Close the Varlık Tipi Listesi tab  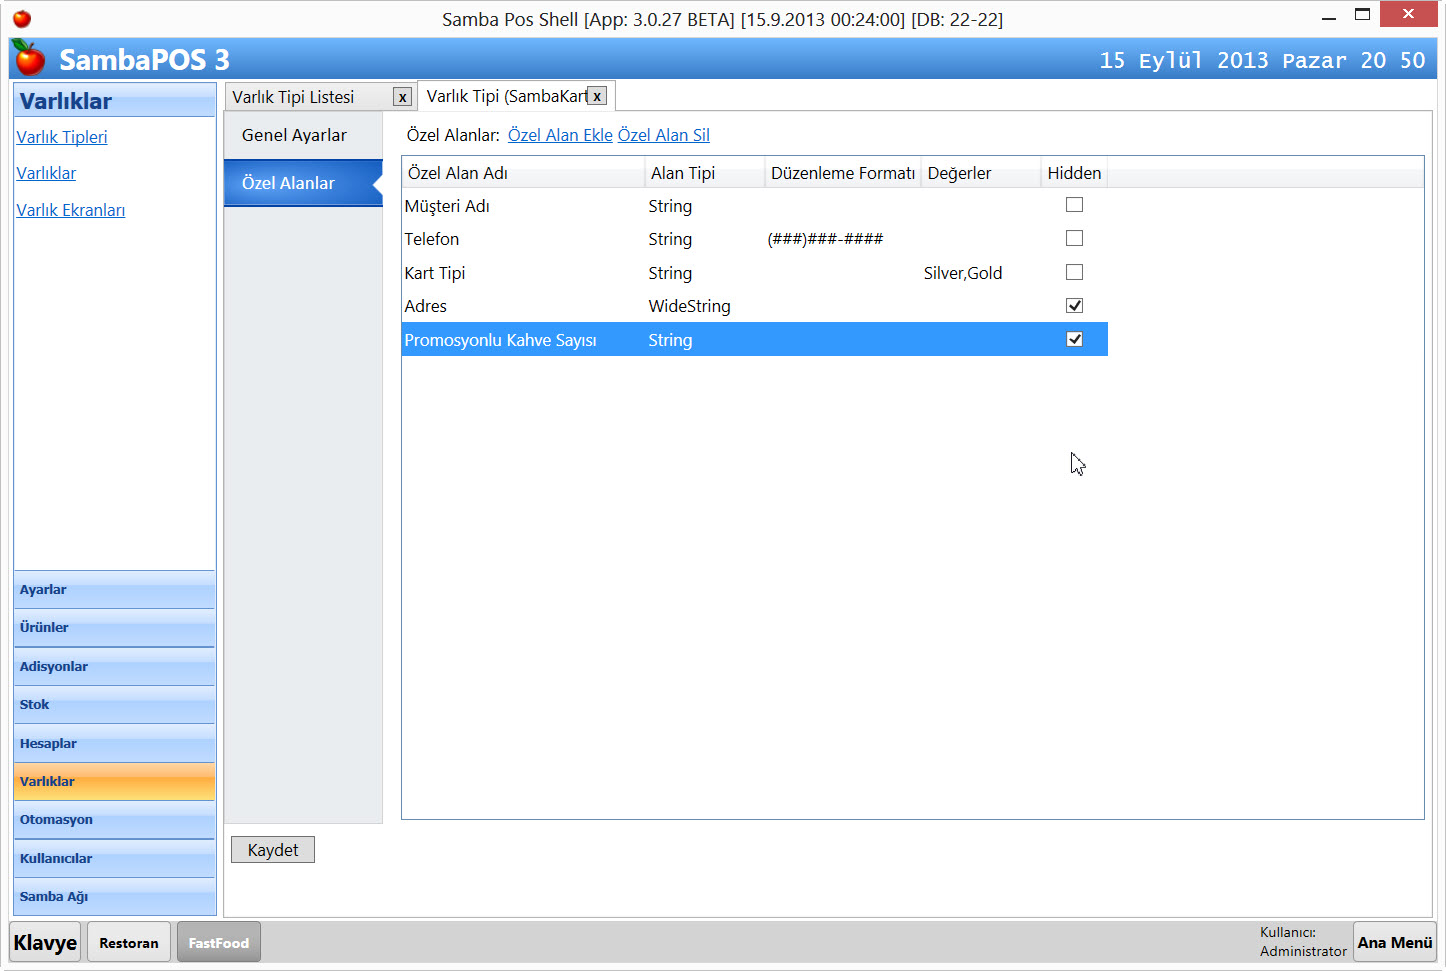click(x=402, y=97)
